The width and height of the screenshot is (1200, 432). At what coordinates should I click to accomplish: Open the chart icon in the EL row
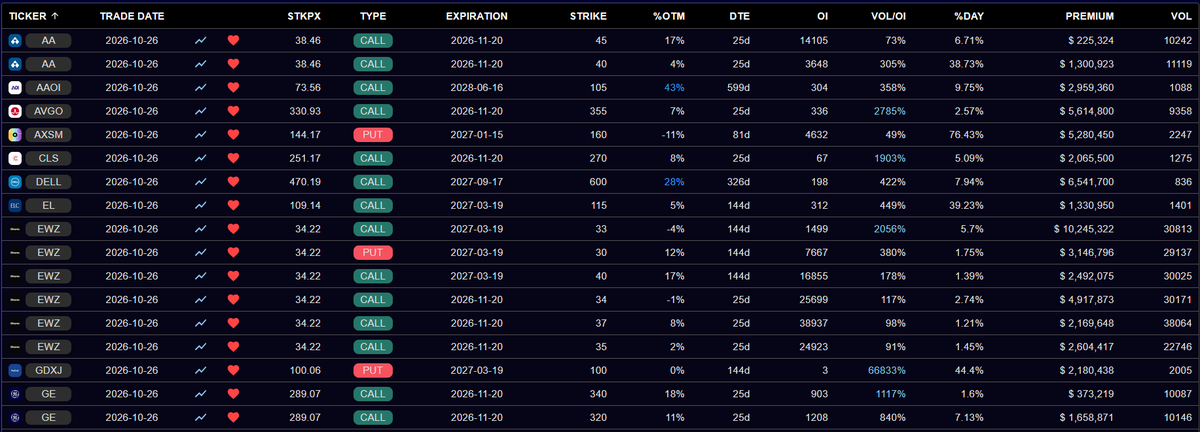tap(203, 205)
